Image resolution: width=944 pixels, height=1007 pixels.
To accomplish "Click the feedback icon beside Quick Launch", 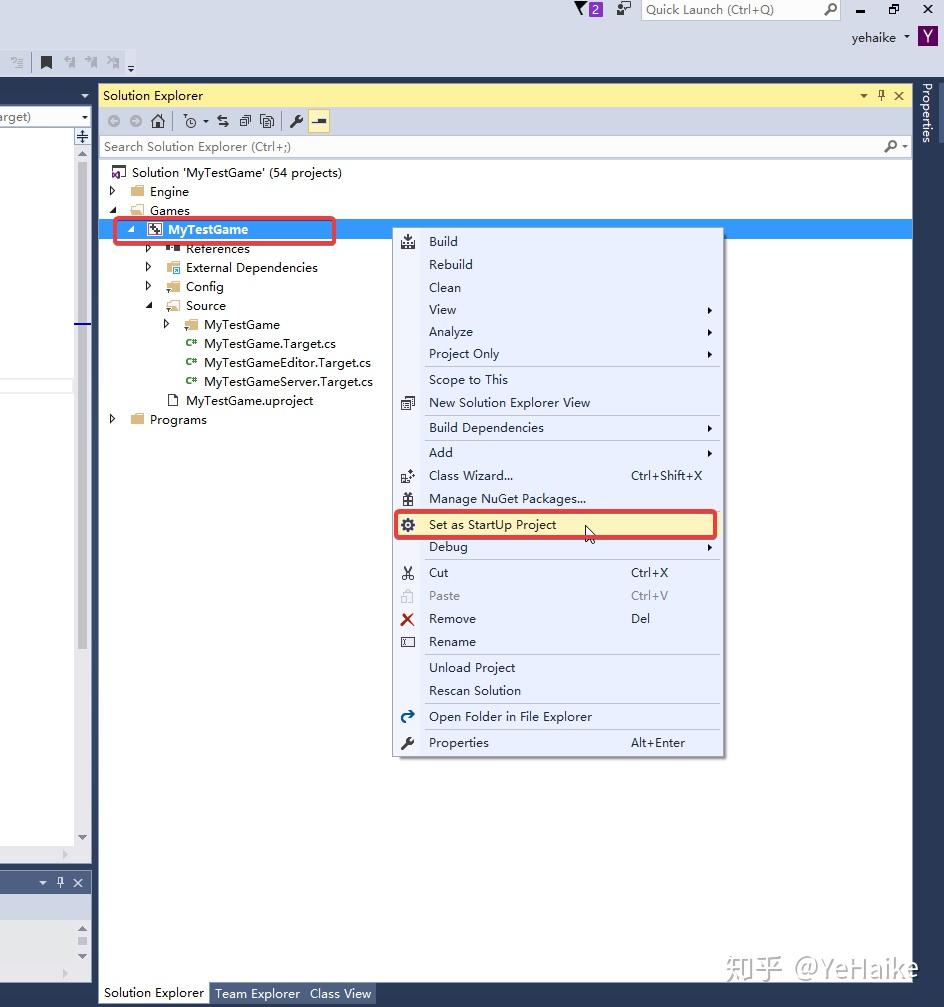I will (x=623, y=9).
